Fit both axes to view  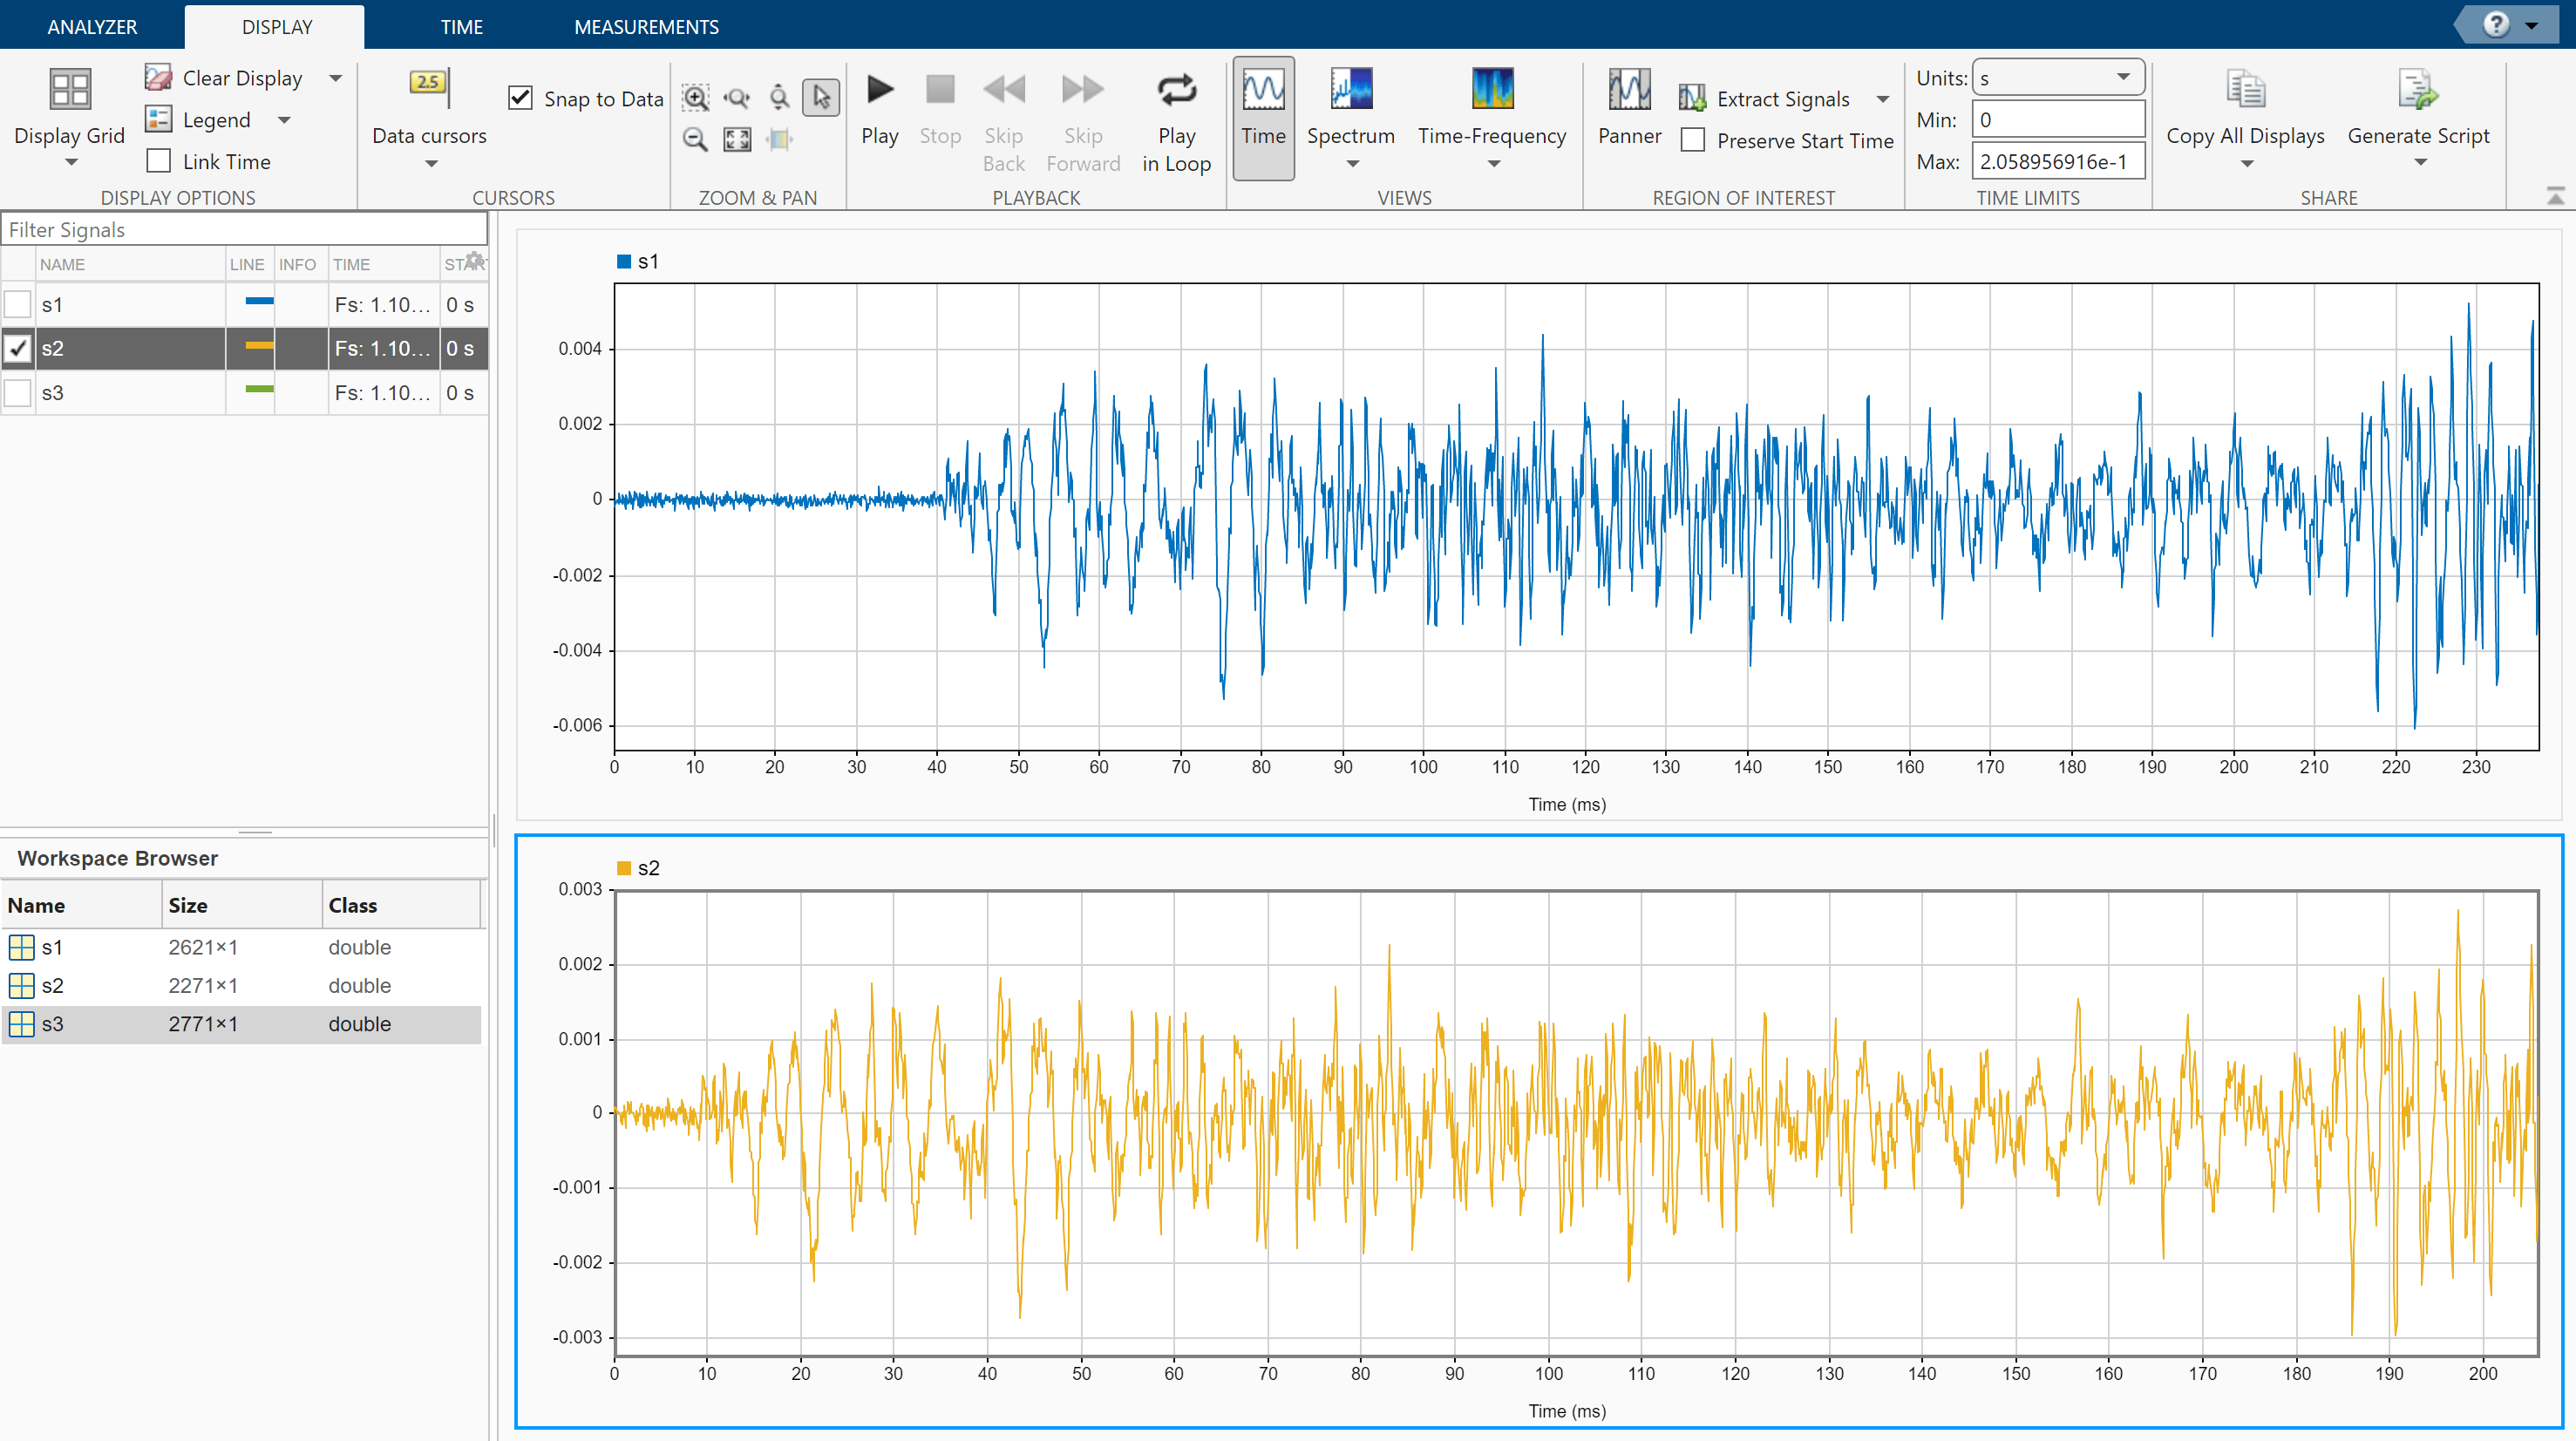737,139
